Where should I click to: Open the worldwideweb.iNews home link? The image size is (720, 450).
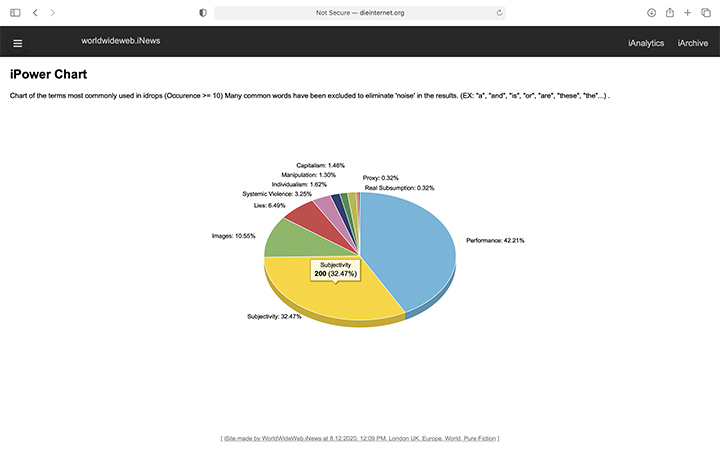pyautogui.click(x=121, y=41)
